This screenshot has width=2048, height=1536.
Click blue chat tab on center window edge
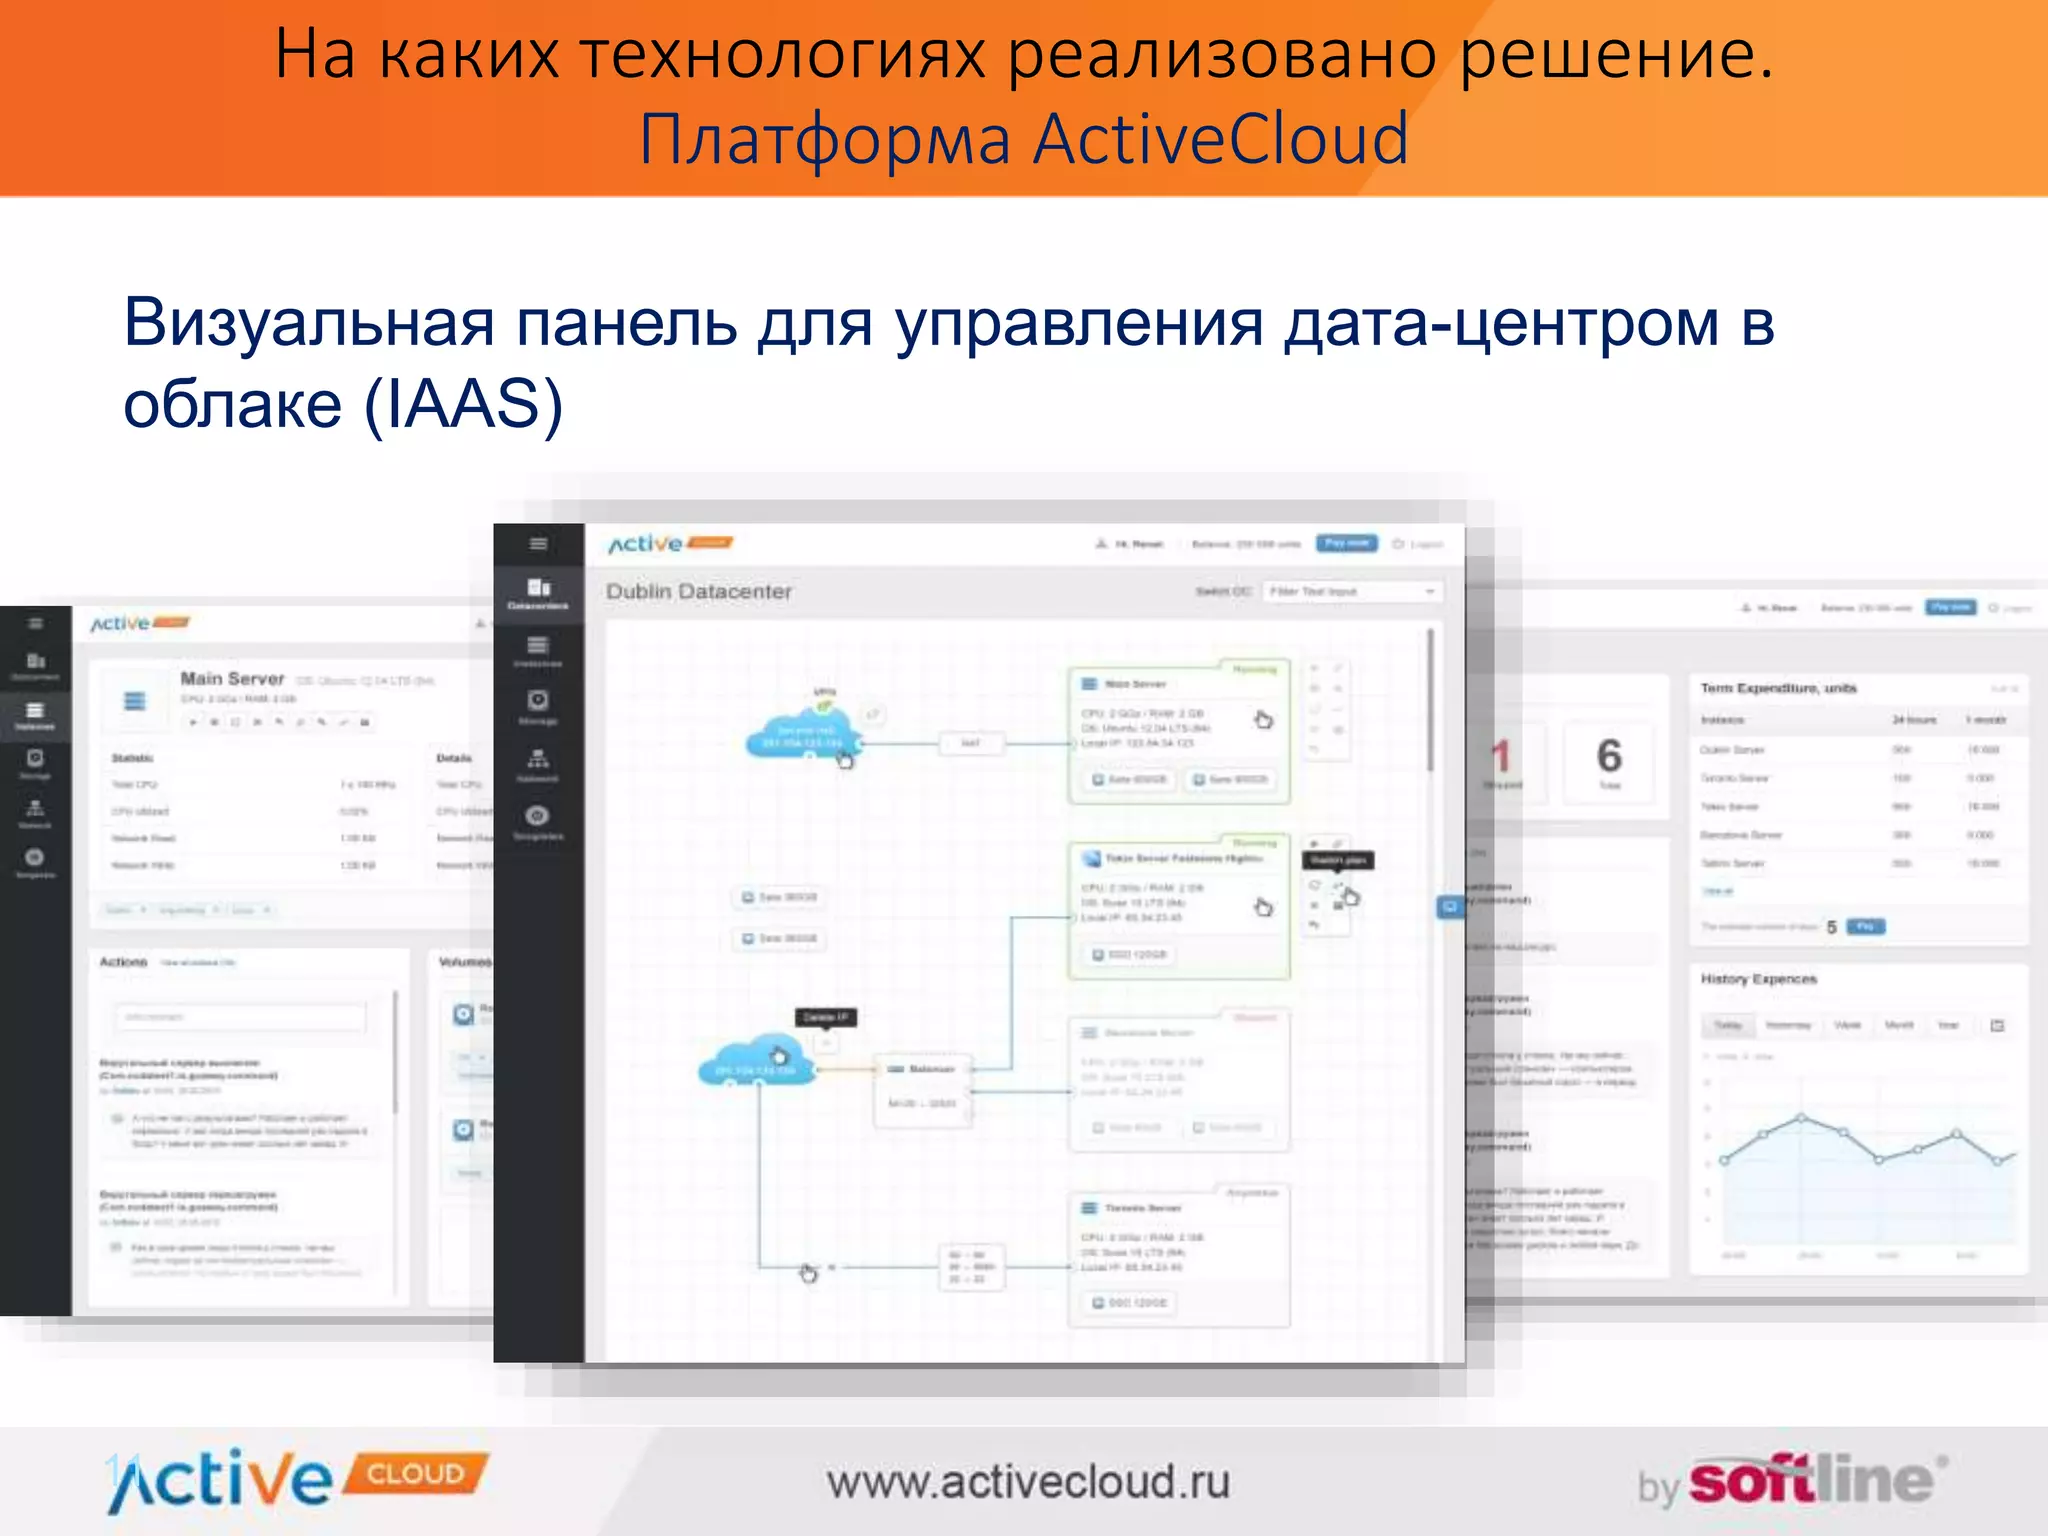(x=1450, y=907)
